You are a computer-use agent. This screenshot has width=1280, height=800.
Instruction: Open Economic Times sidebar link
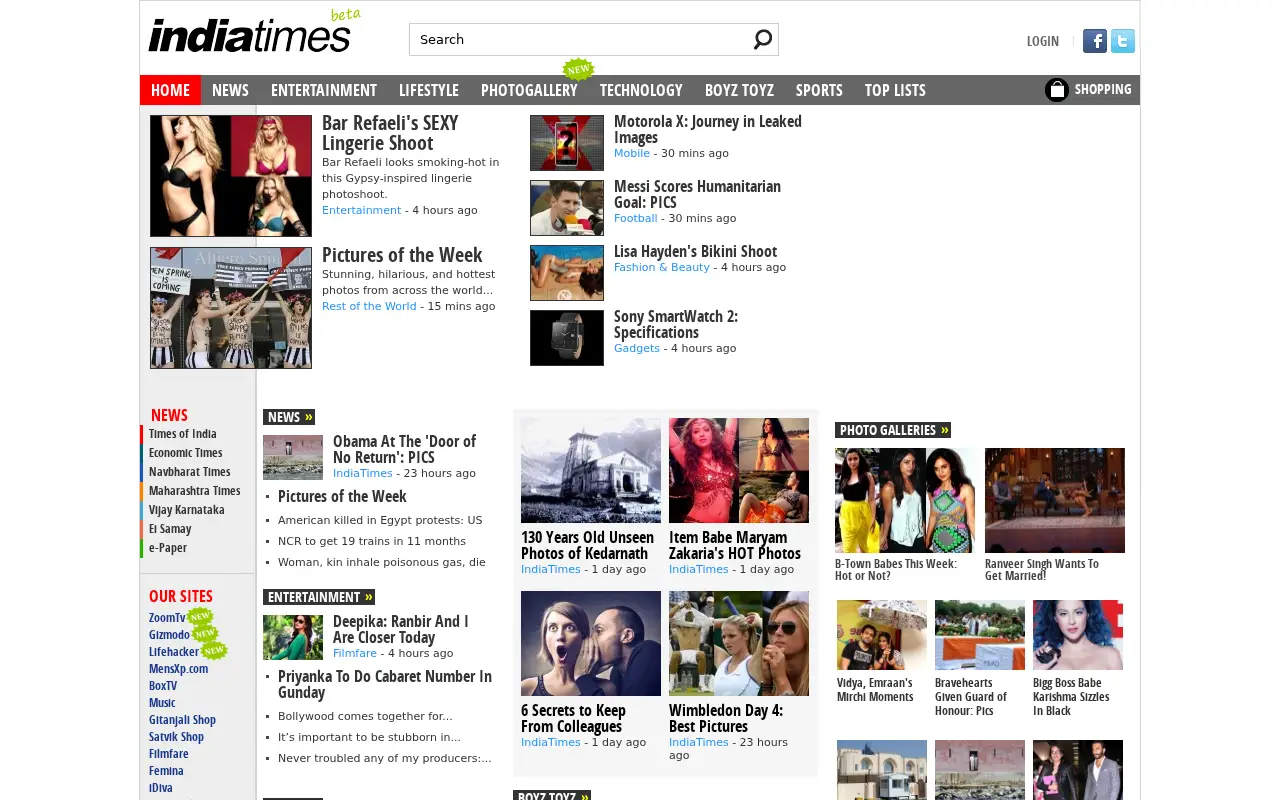point(186,453)
